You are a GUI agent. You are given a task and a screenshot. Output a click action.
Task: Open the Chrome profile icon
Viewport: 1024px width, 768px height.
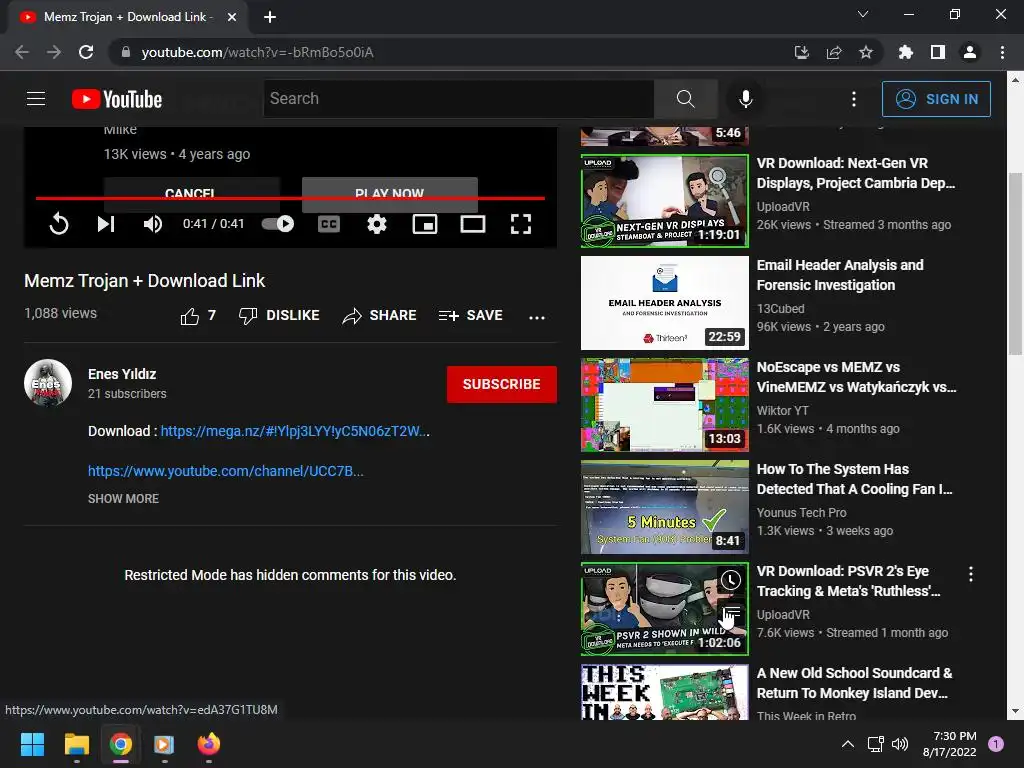pyautogui.click(x=970, y=52)
